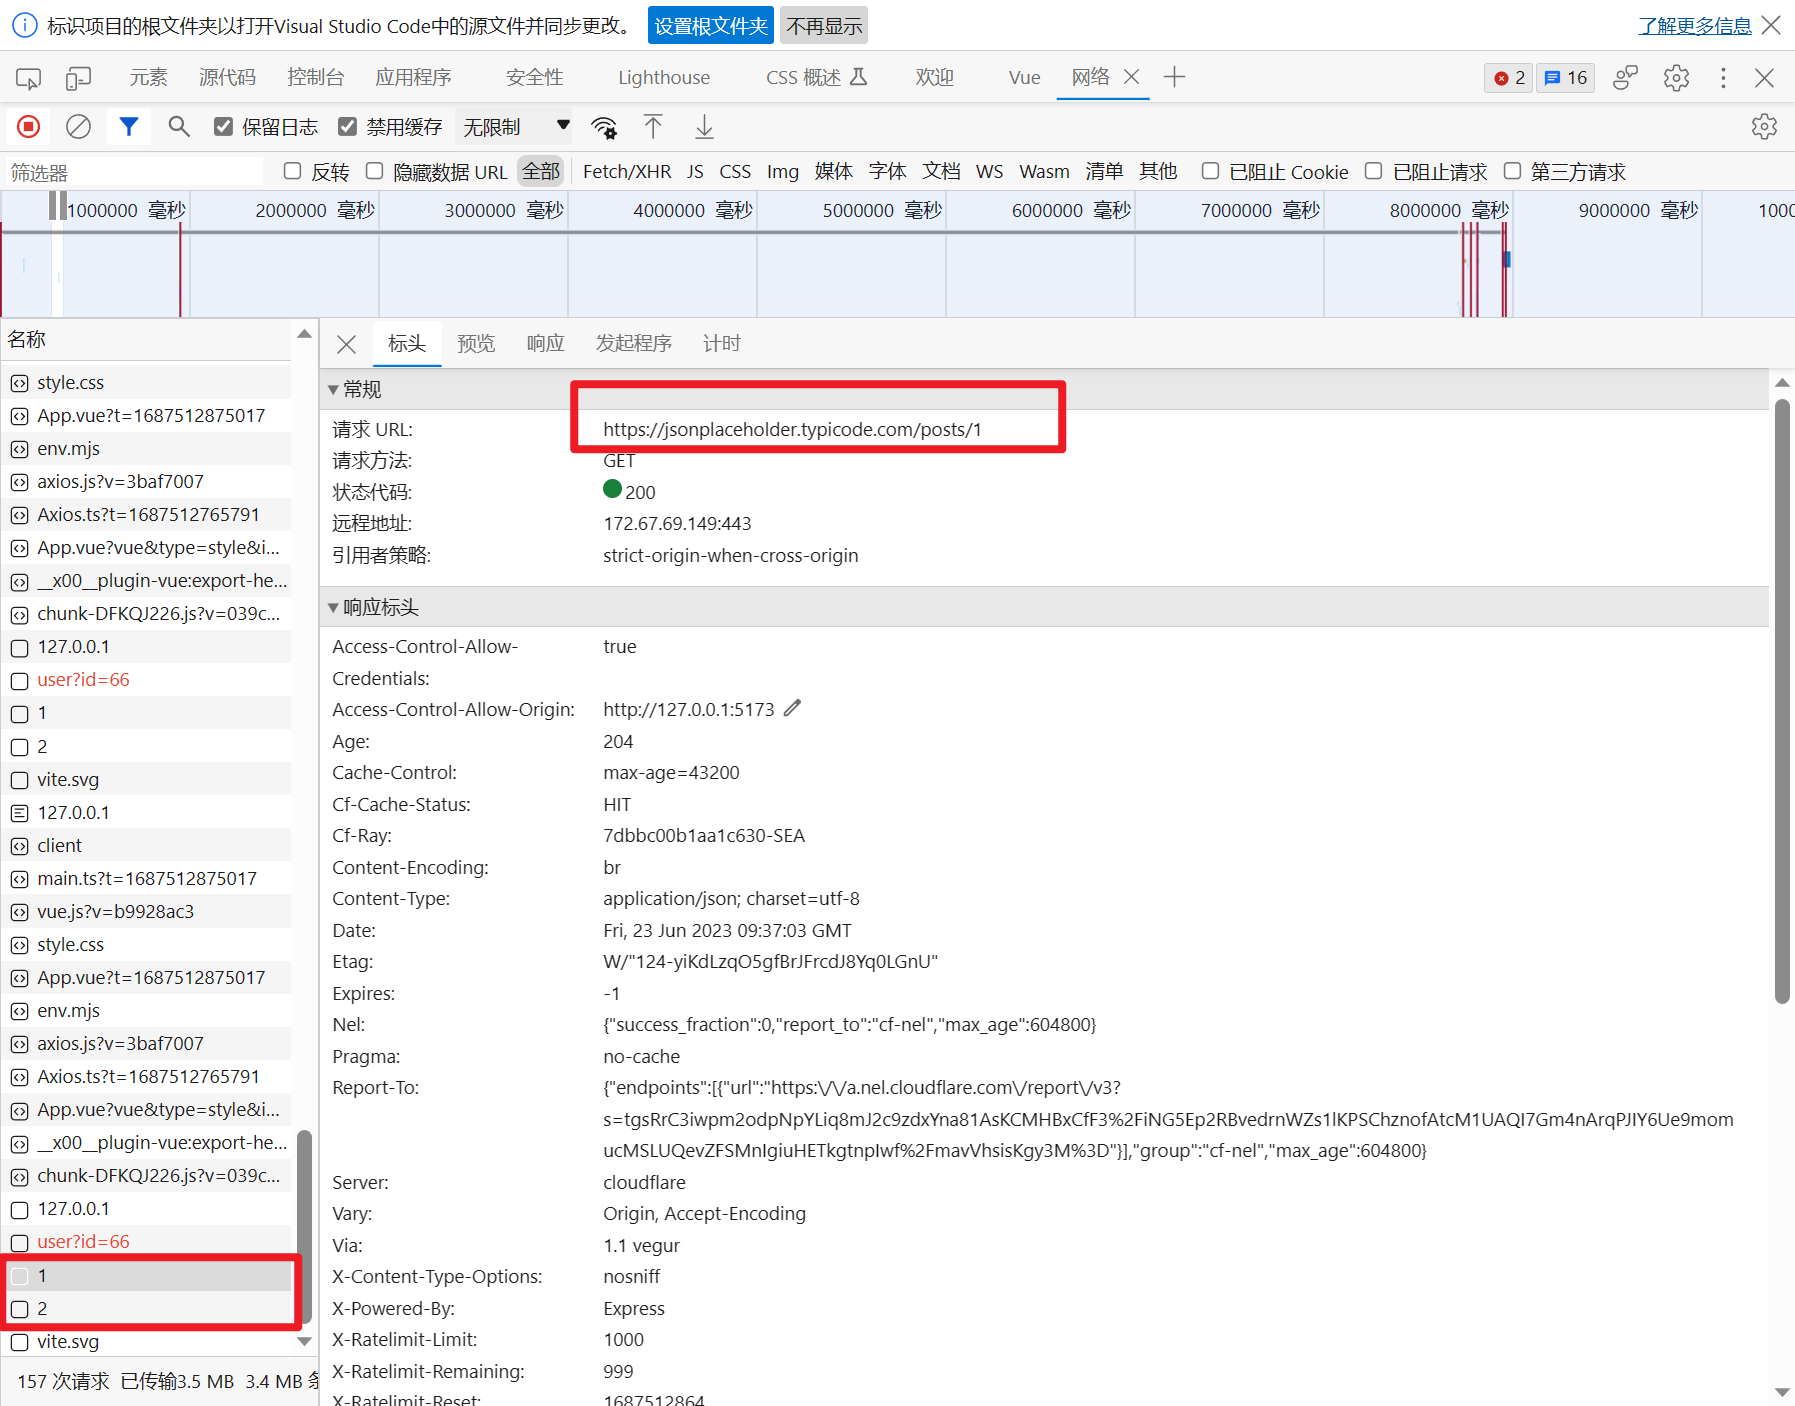Click the CSS overview flask icon
This screenshot has height=1406, width=1795.
coord(858,77)
